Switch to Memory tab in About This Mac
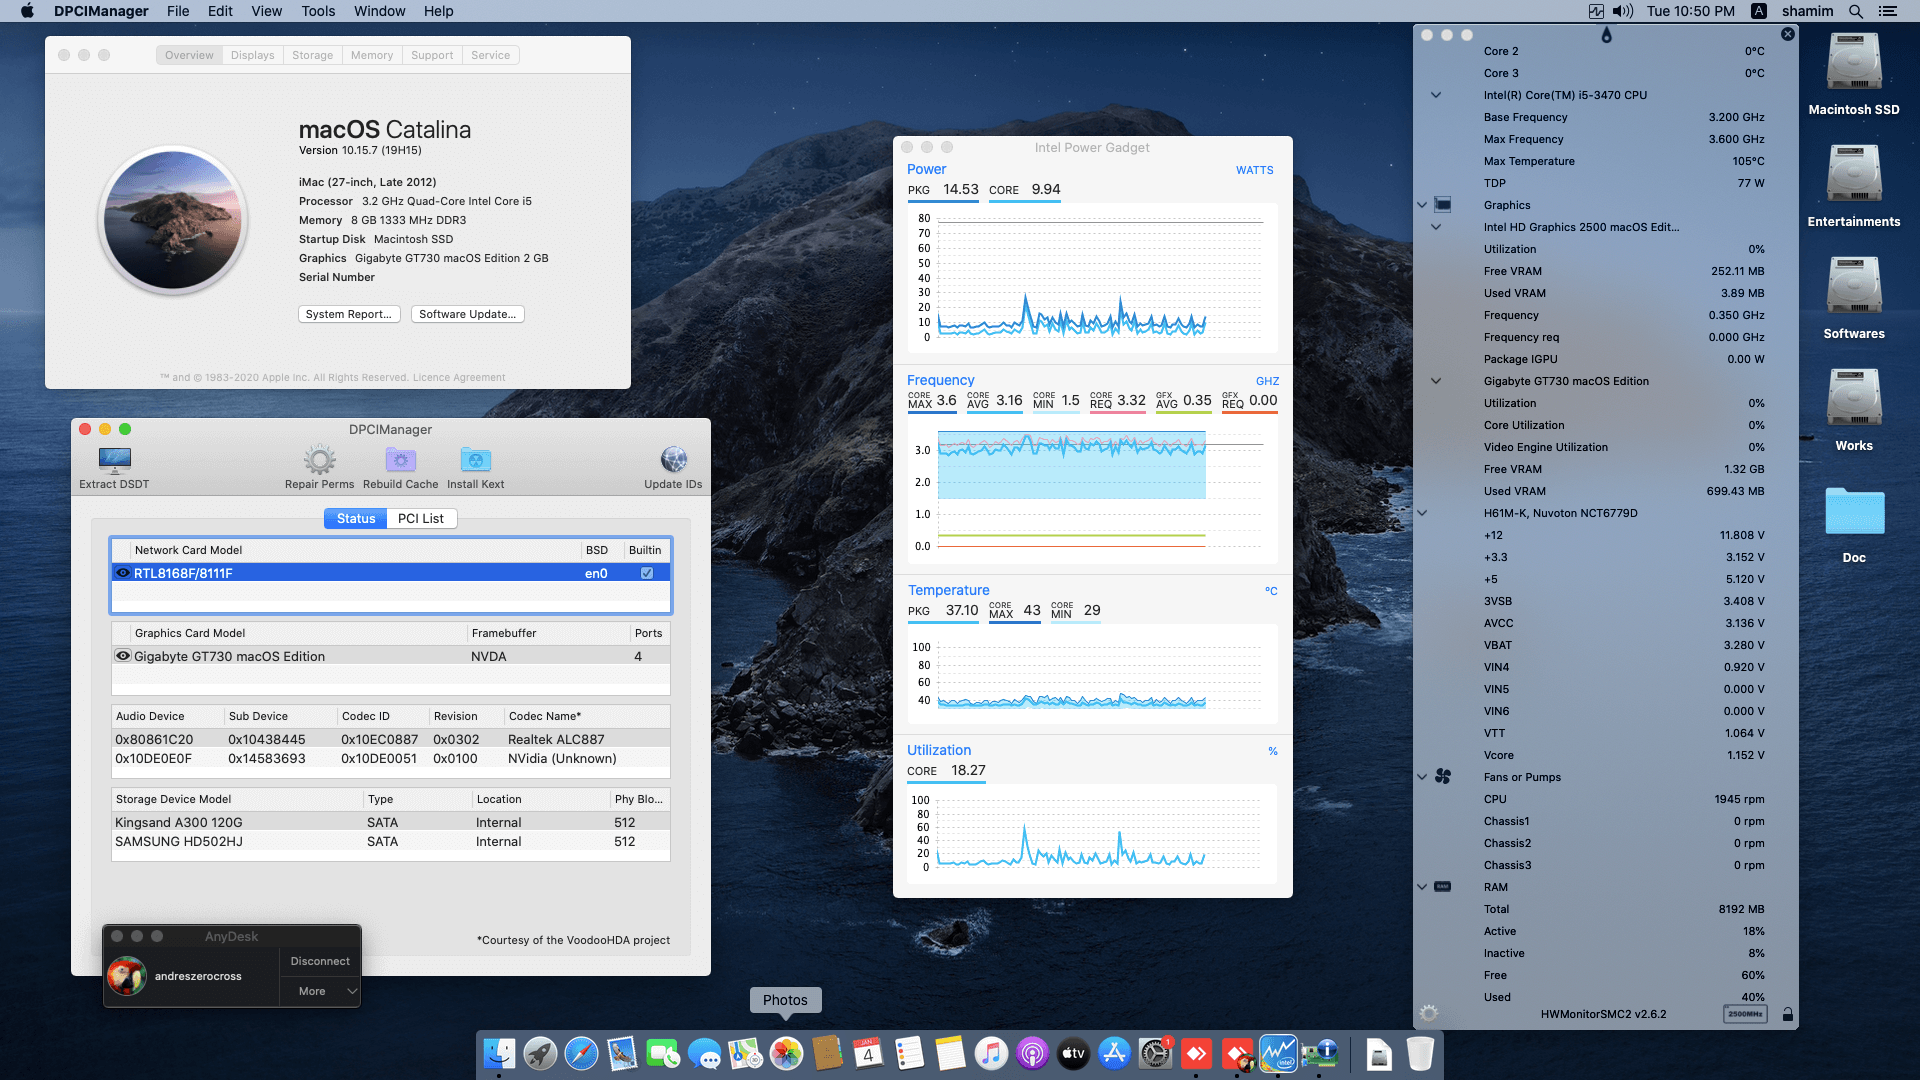Screen dimensions: 1920x1080 click(x=372, y=55)
